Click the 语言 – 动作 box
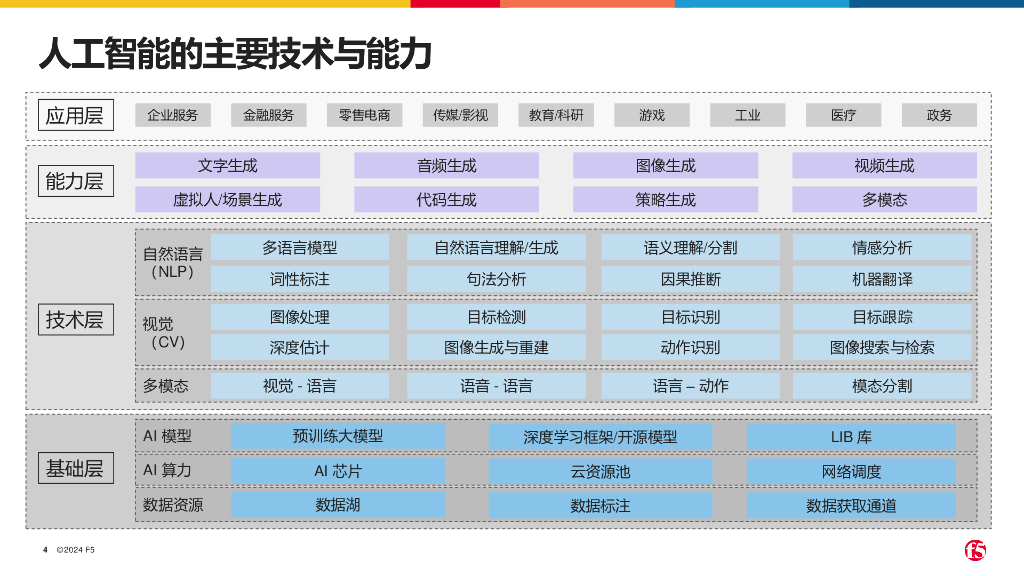 [690, 386]
